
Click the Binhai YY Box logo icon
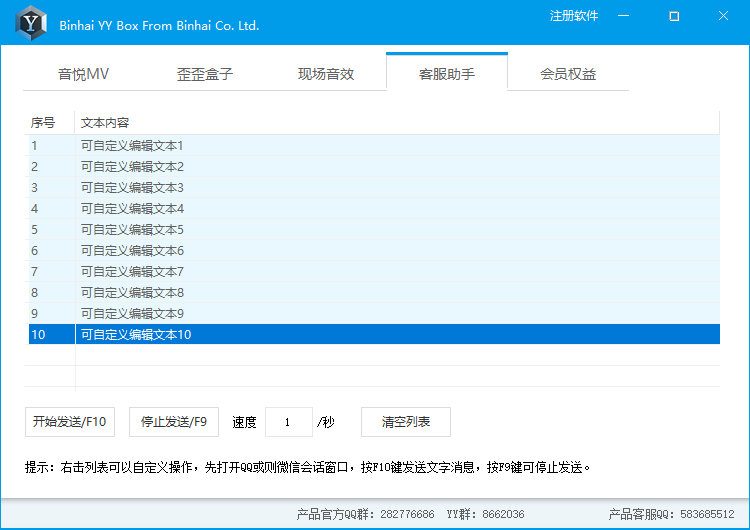pos(33,22)
